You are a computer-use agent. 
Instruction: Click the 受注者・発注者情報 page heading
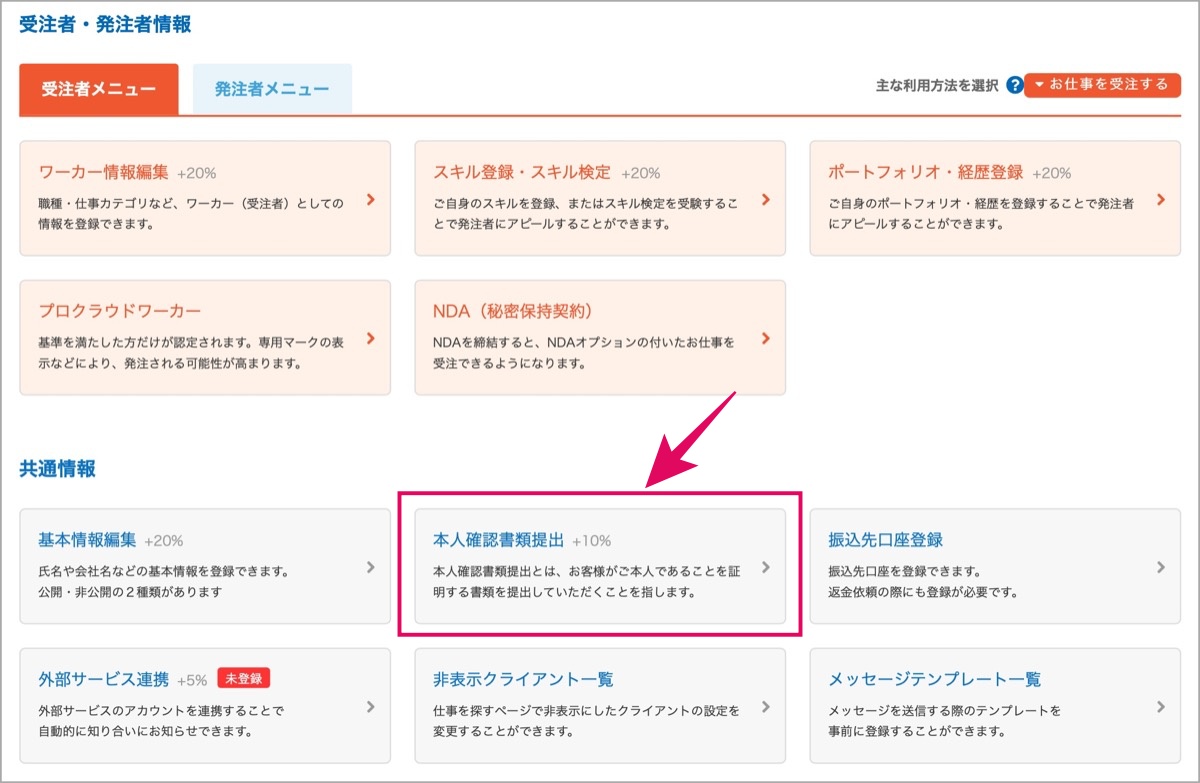(105, 25)
